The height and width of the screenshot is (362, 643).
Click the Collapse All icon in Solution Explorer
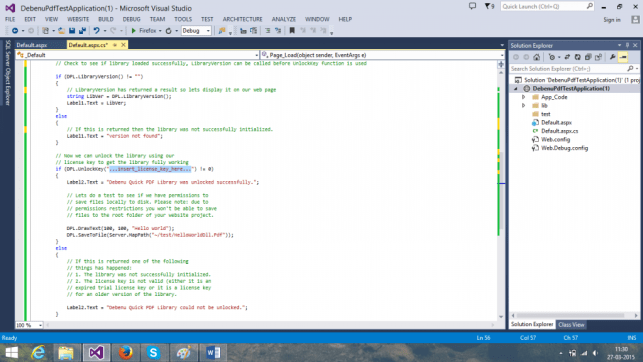coord(588,57)
